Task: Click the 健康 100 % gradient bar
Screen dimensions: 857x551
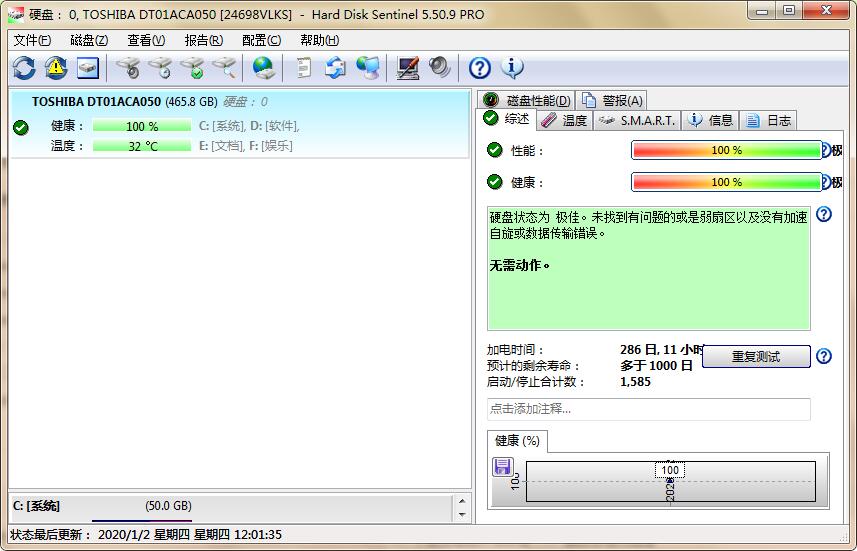Action: (726, 181)
